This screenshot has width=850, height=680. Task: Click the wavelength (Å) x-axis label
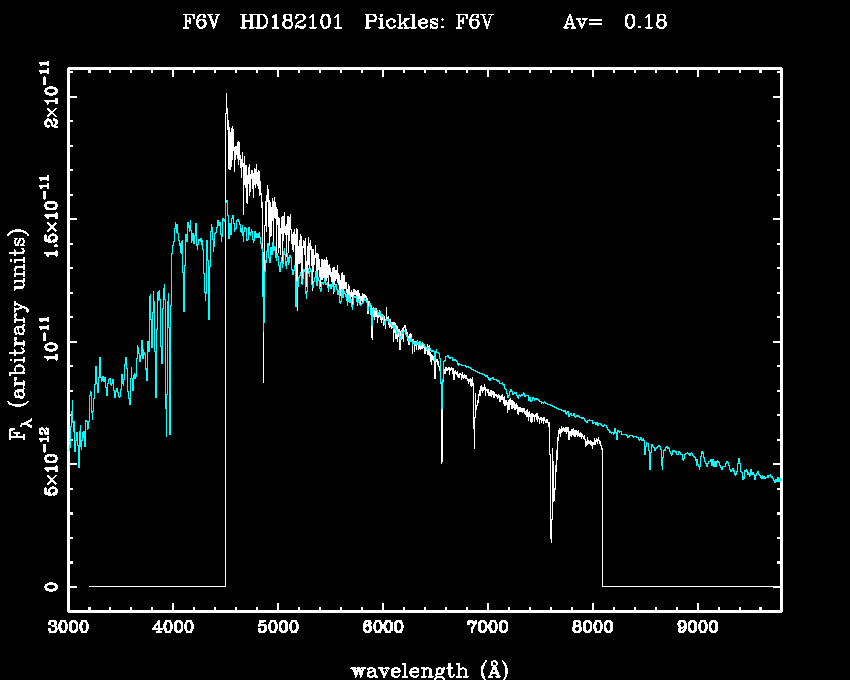(x=422, y=669)
